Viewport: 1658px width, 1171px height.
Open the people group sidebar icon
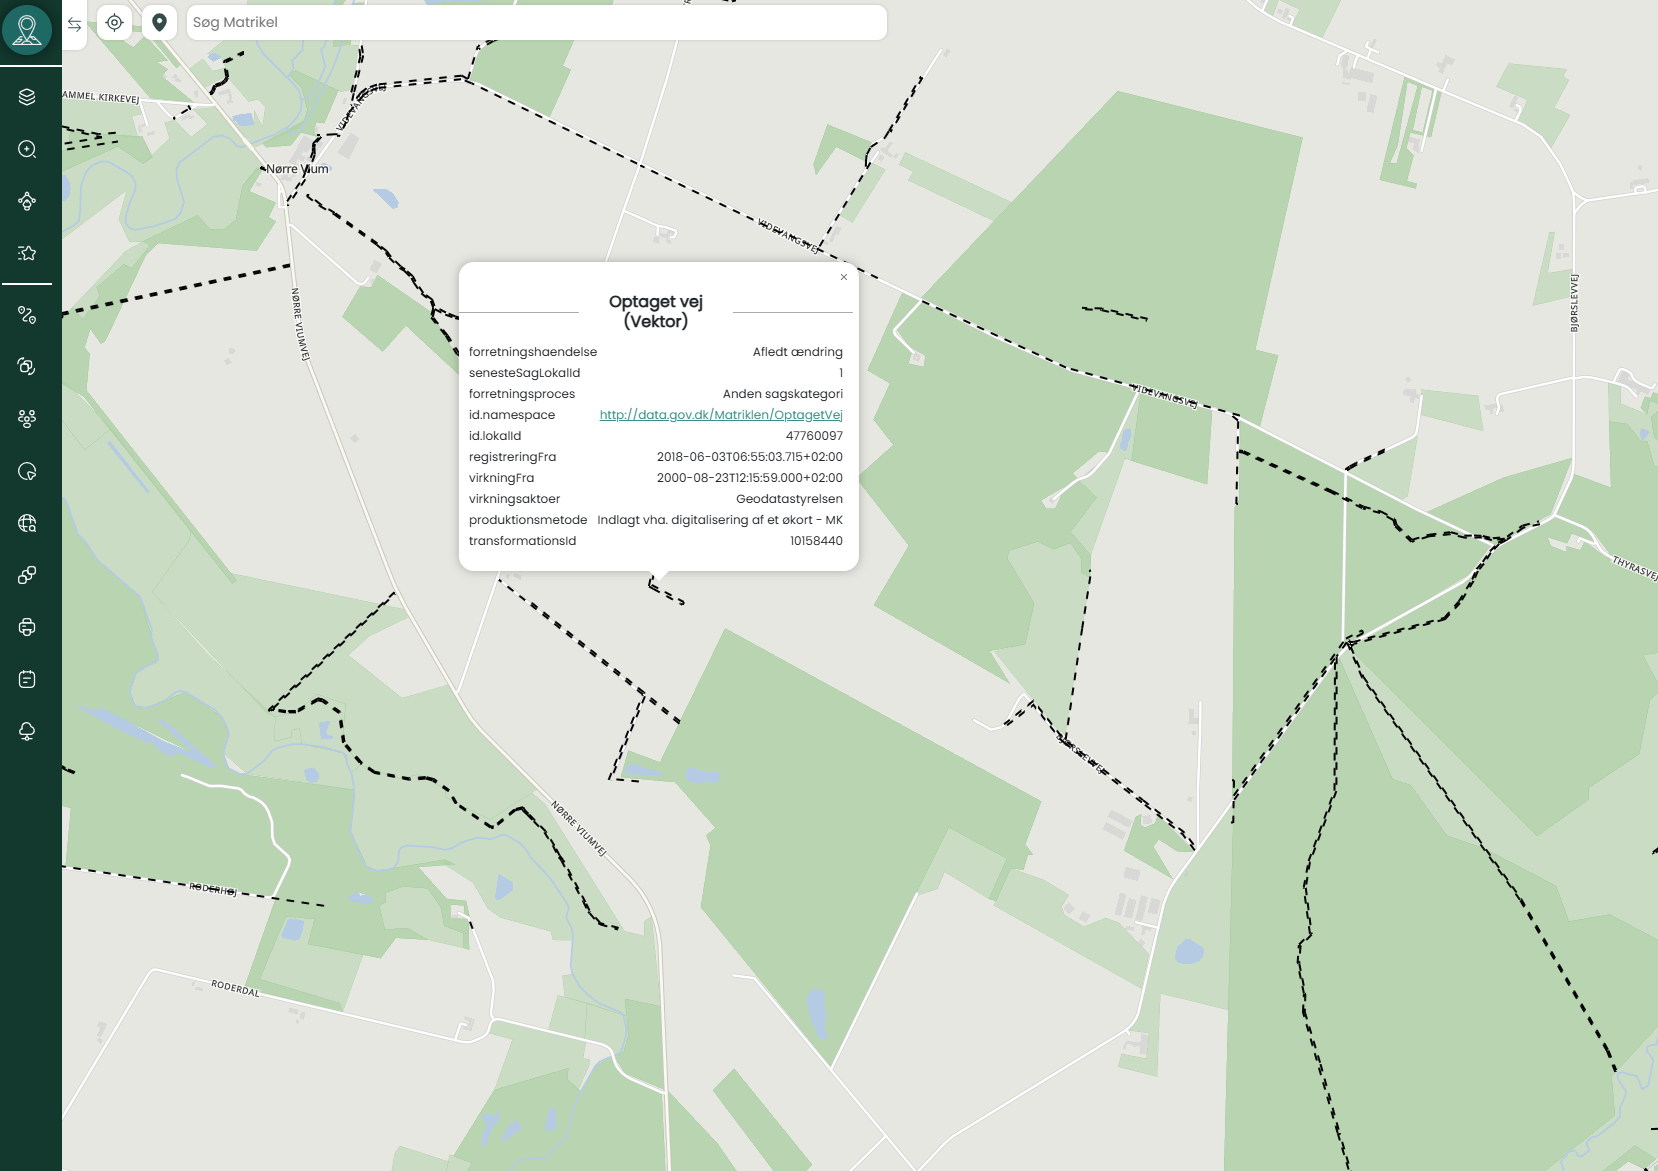(x=27, y=419)
